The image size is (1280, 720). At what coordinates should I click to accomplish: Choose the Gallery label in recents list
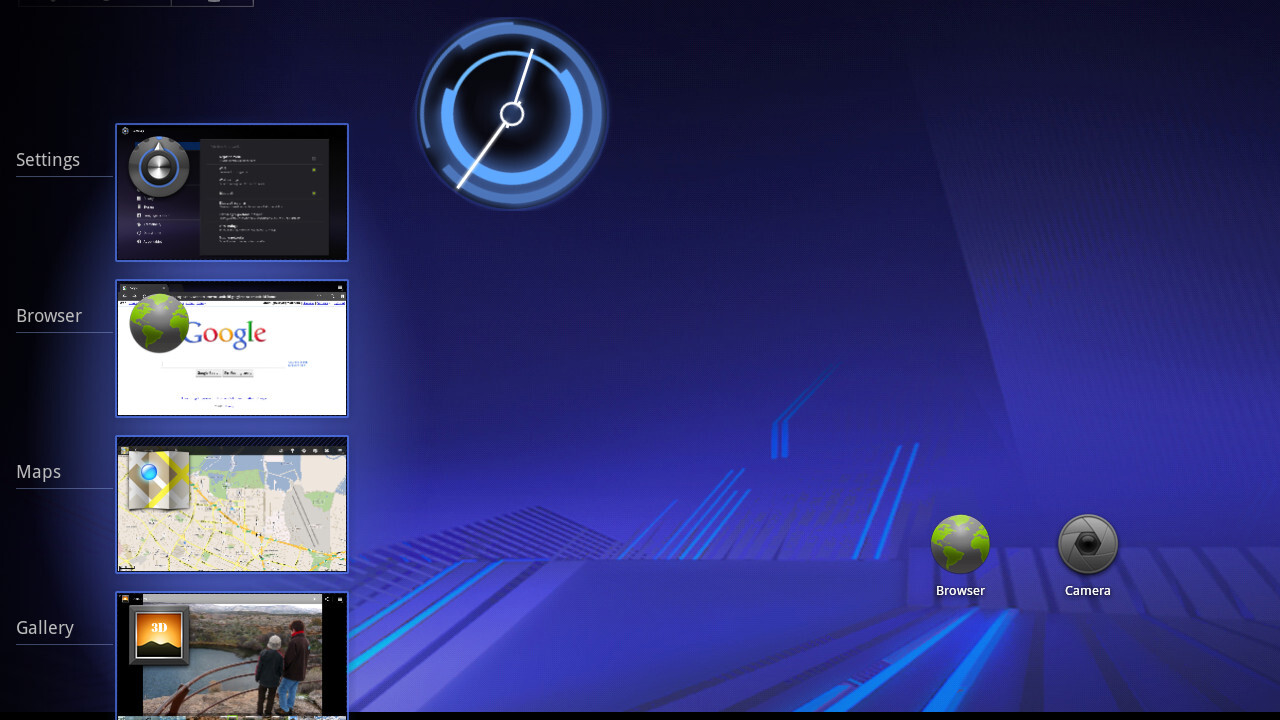point(45,628)
